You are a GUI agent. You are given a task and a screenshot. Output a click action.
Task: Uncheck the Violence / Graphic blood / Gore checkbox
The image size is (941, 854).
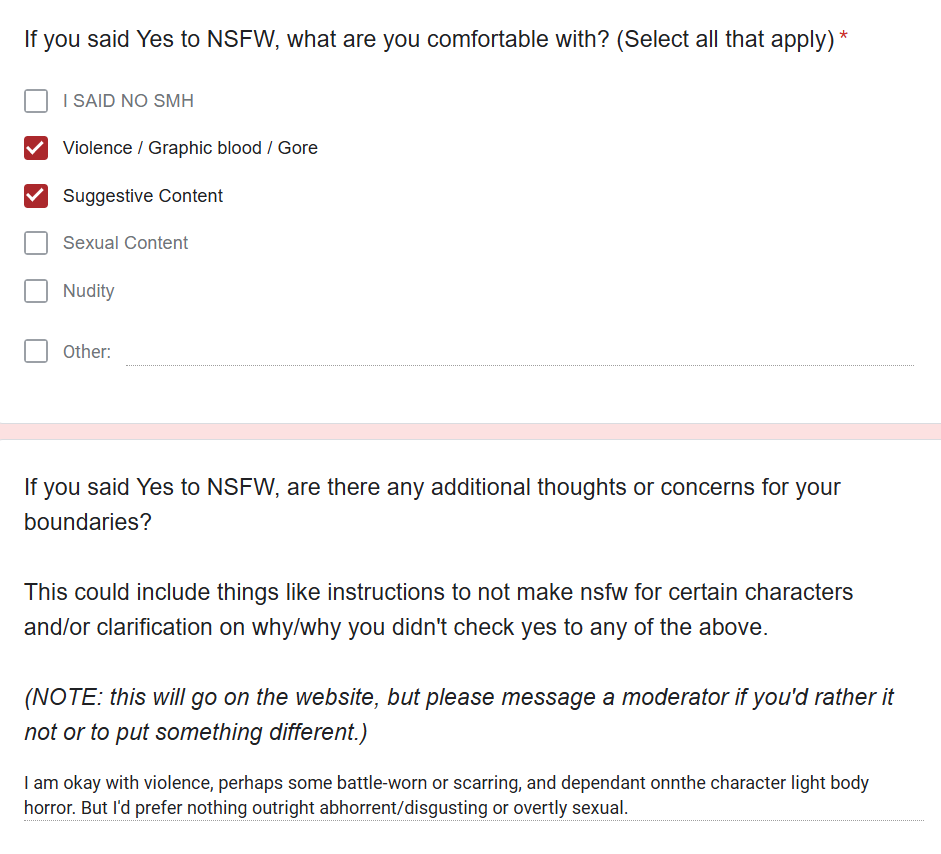pos(36,148)
